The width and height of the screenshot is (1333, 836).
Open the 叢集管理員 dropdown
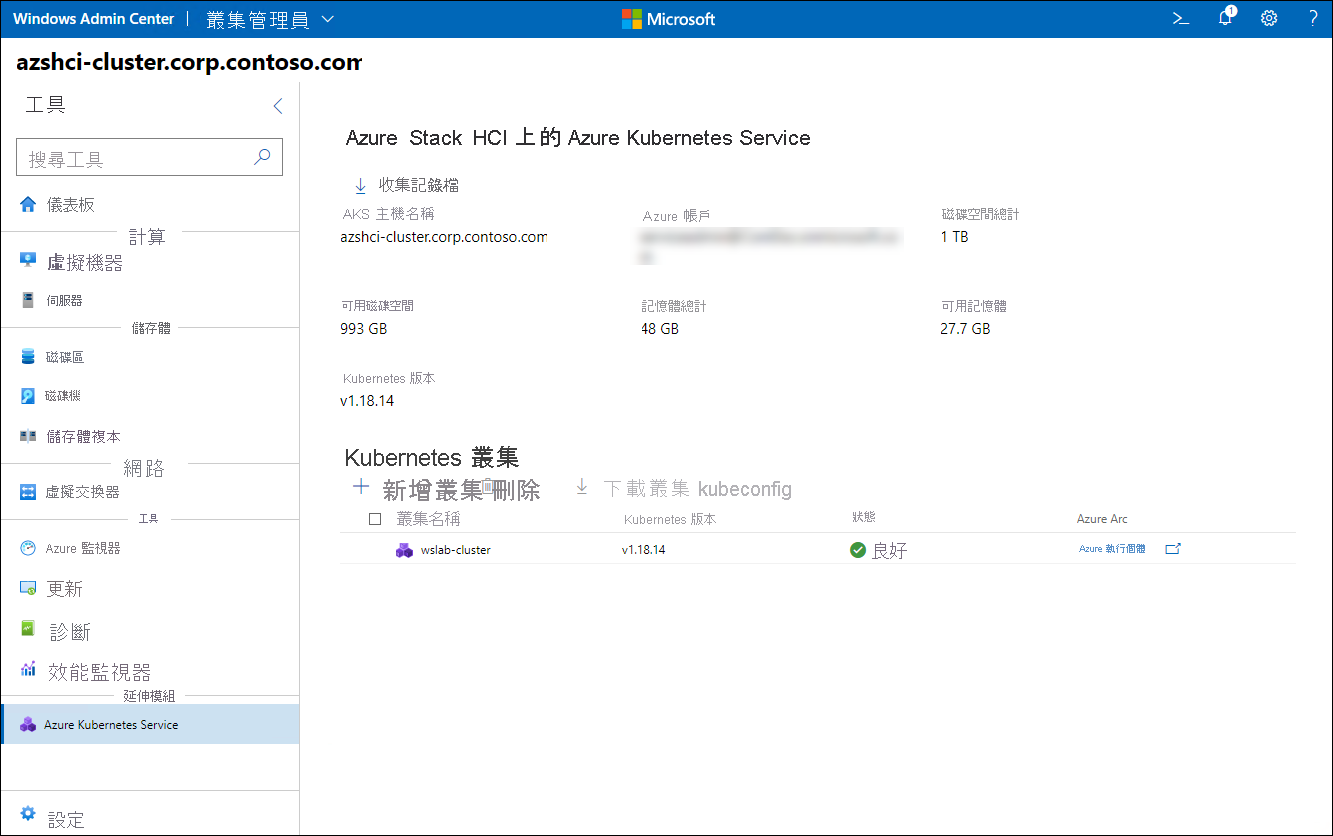(270, 19)
